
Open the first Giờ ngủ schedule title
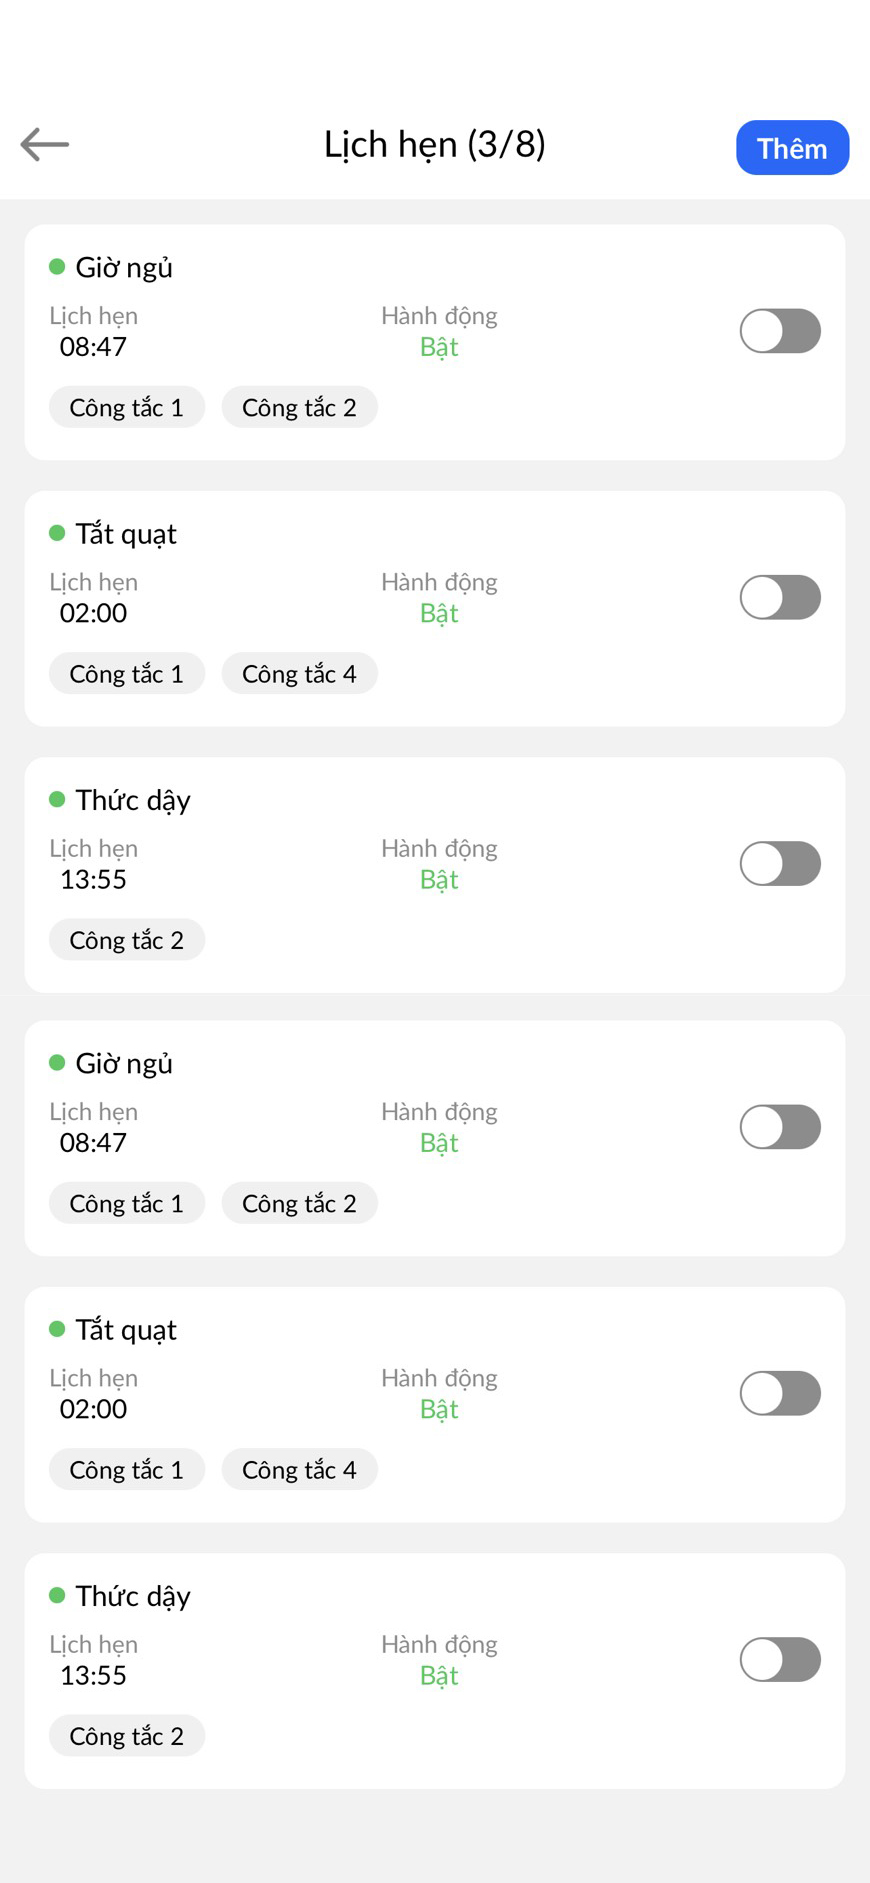(124, 268)
